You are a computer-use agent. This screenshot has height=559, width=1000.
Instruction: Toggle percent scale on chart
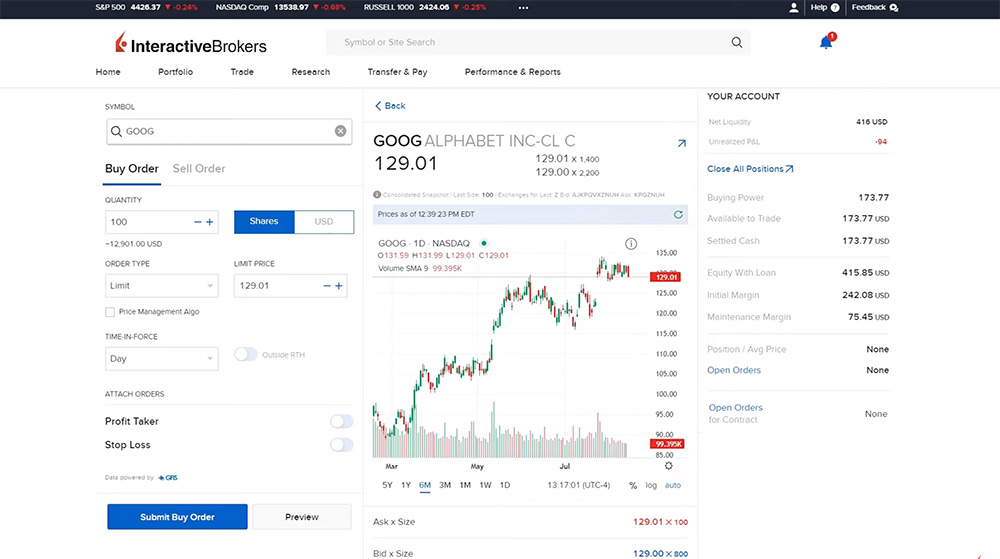[x=633, y=486]
